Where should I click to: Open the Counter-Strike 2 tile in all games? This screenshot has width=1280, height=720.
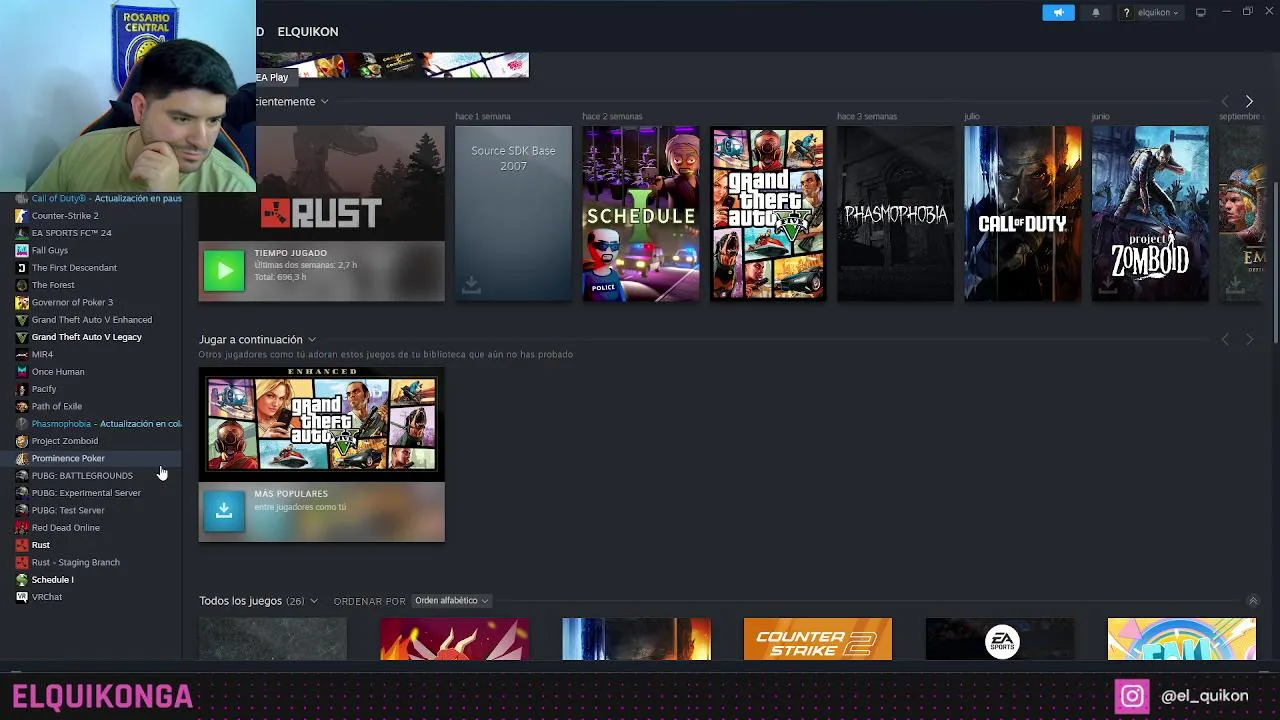tap(817, 639)
